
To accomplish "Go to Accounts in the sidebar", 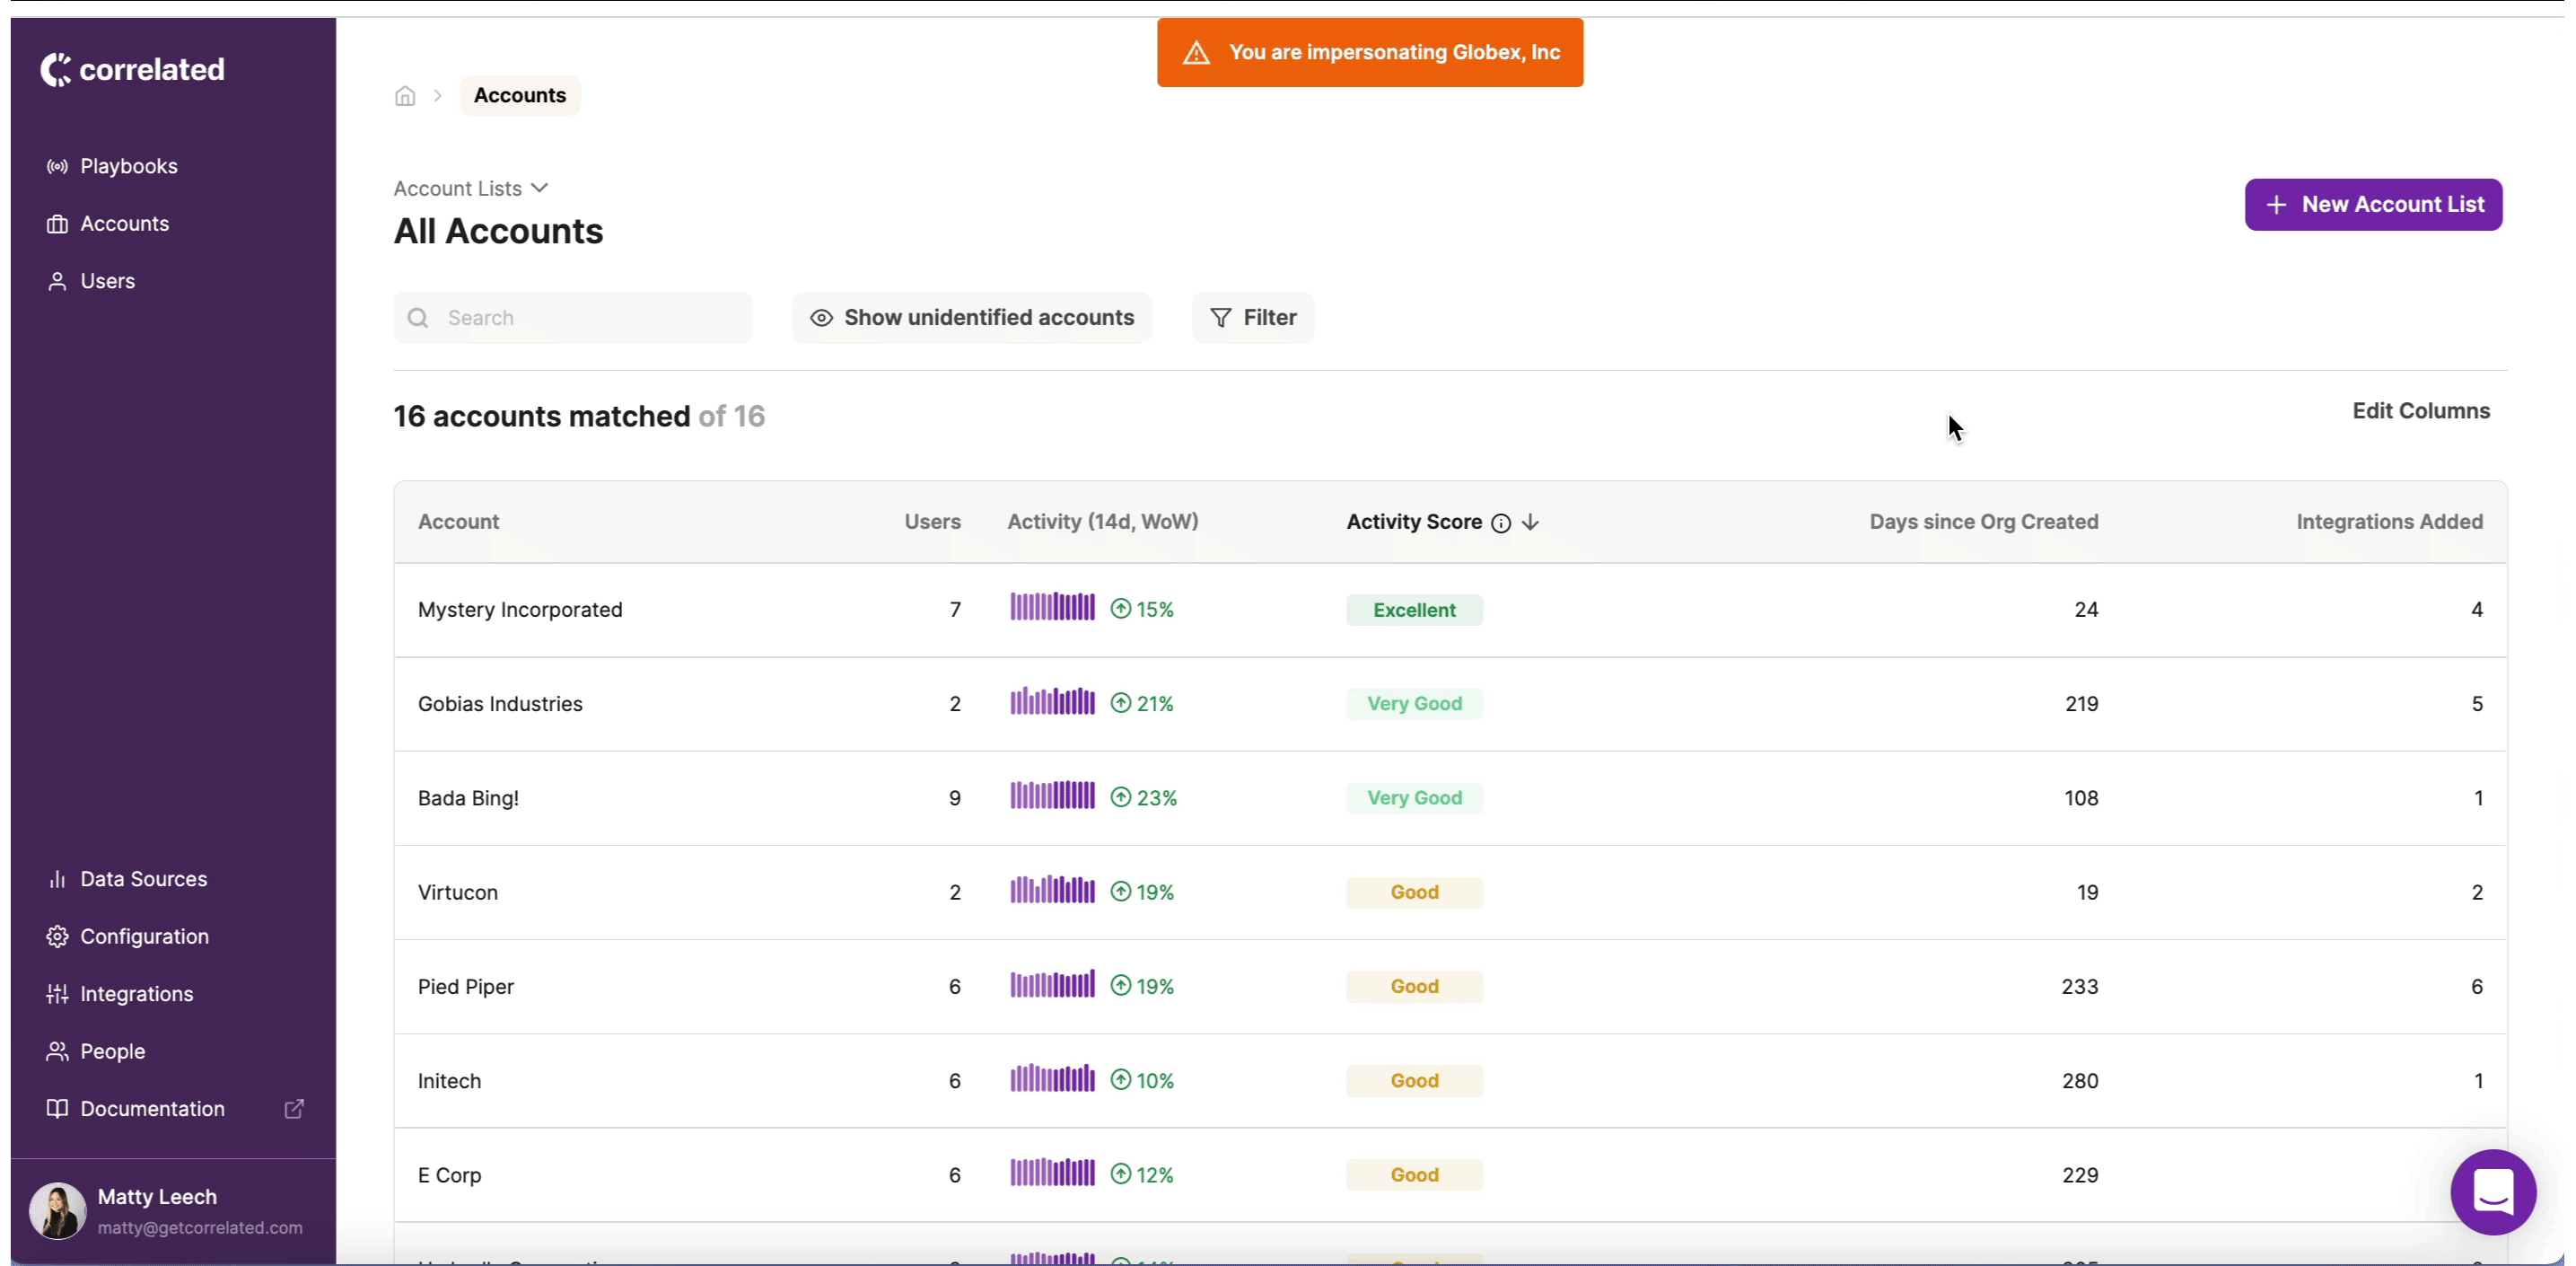I will point(124,223).
